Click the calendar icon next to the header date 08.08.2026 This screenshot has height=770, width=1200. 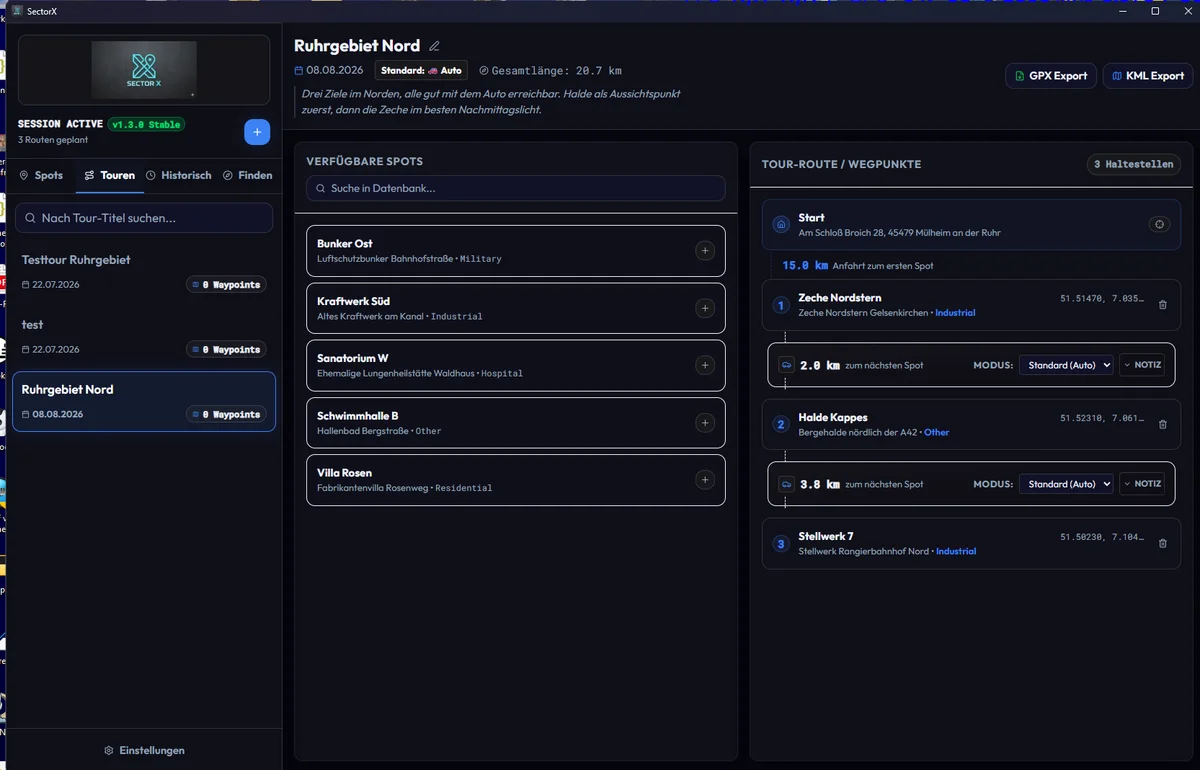click(x=298, y=71)
